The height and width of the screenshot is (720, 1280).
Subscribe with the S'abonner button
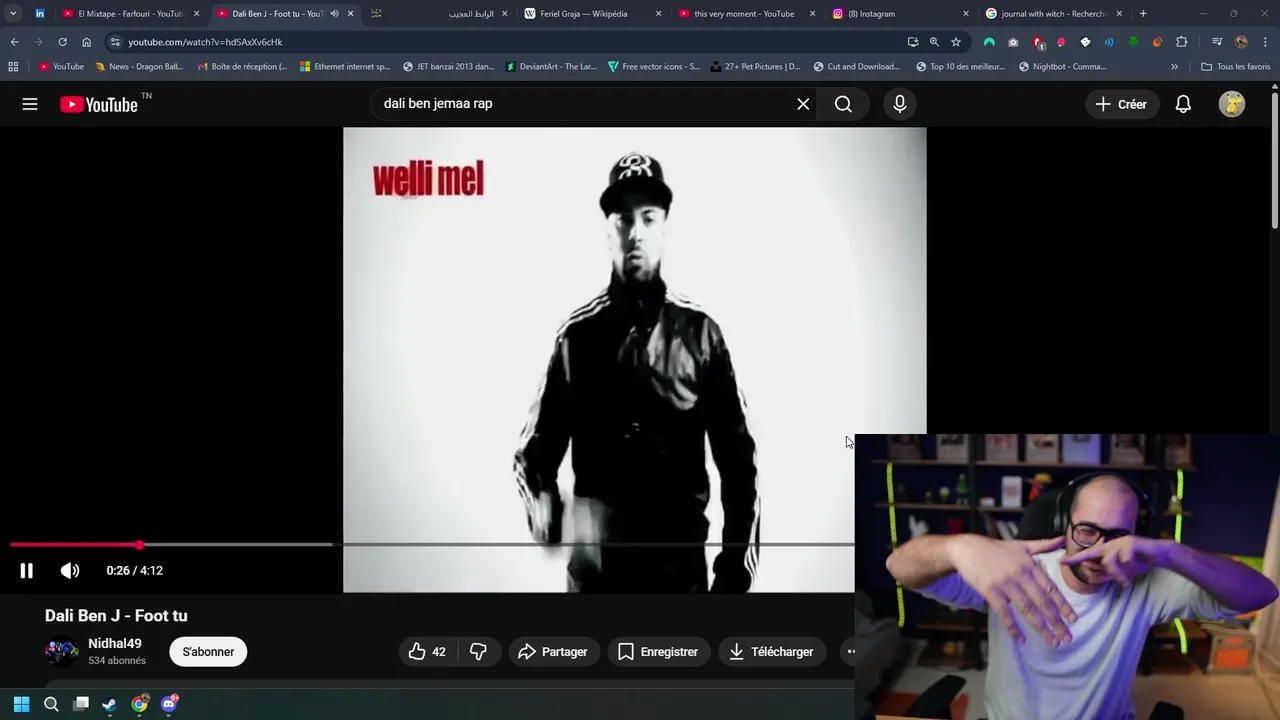[208, 652]
